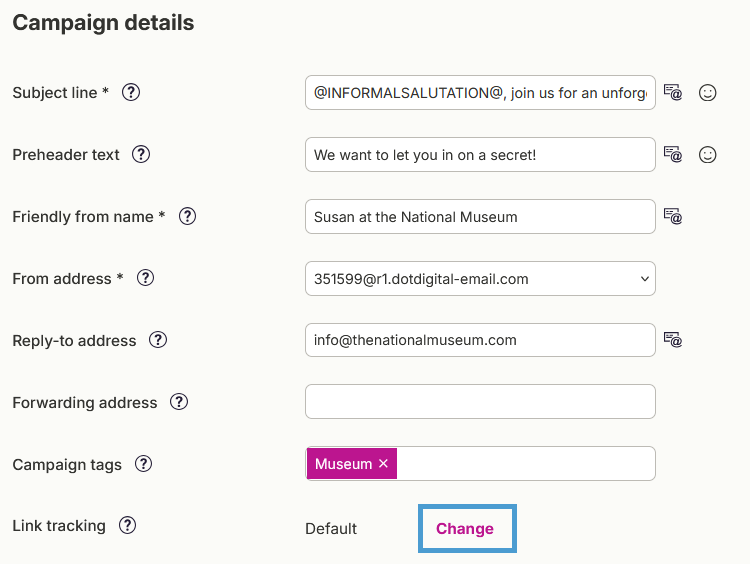Screen dimensions: 750x564
Task: Change link tracking setting
Action: pyautogui.click(x=464, y=529)
